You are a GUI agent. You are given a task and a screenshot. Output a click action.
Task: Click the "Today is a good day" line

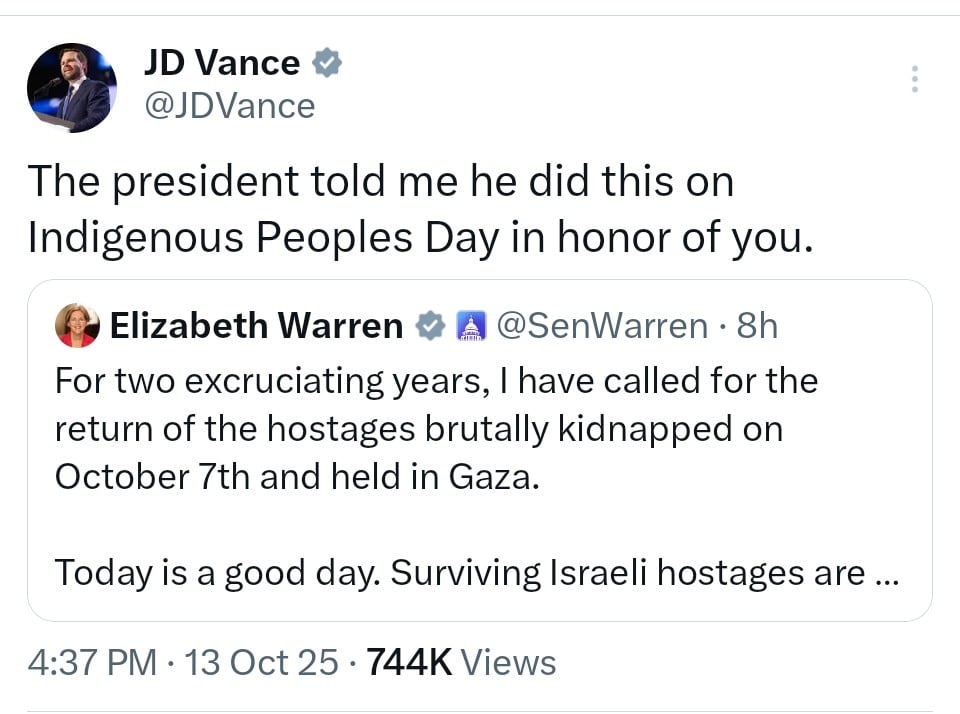click(458, 573)
